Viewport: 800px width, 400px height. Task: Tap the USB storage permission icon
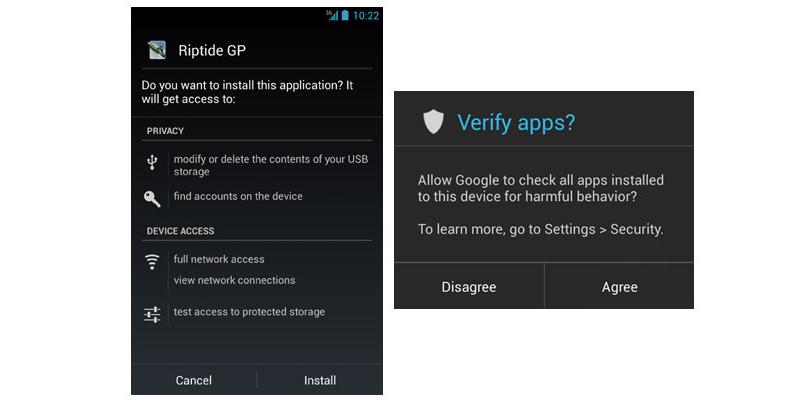(x=152, y=163)
